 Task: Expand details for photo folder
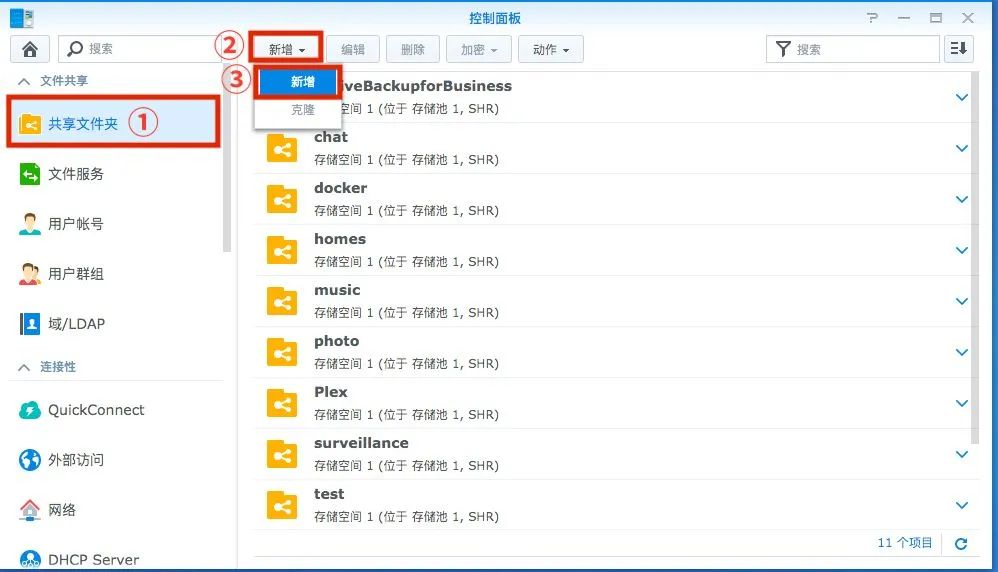pyautogui.click(x=962, y=352)
